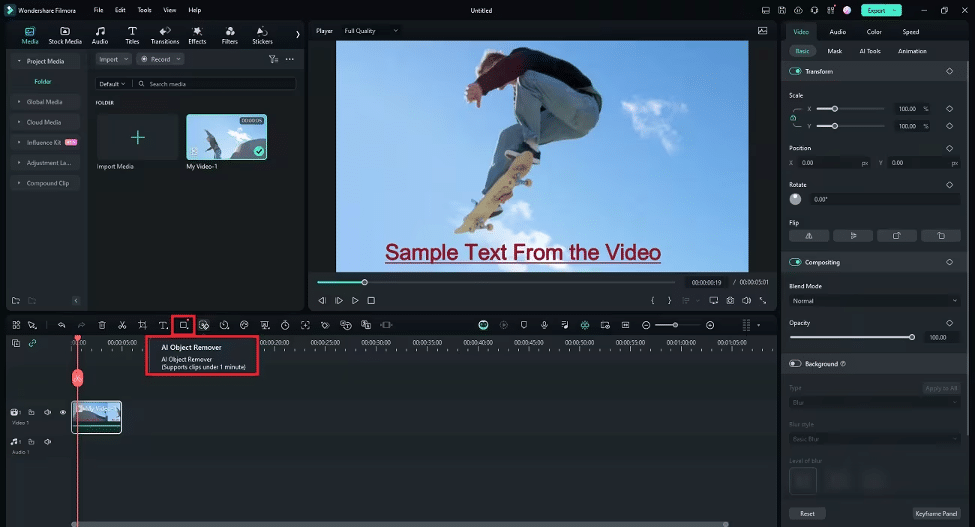Delete clip using the trash icon
The width and height of the screenshot is (977, 527).
(x=102, y=325)
